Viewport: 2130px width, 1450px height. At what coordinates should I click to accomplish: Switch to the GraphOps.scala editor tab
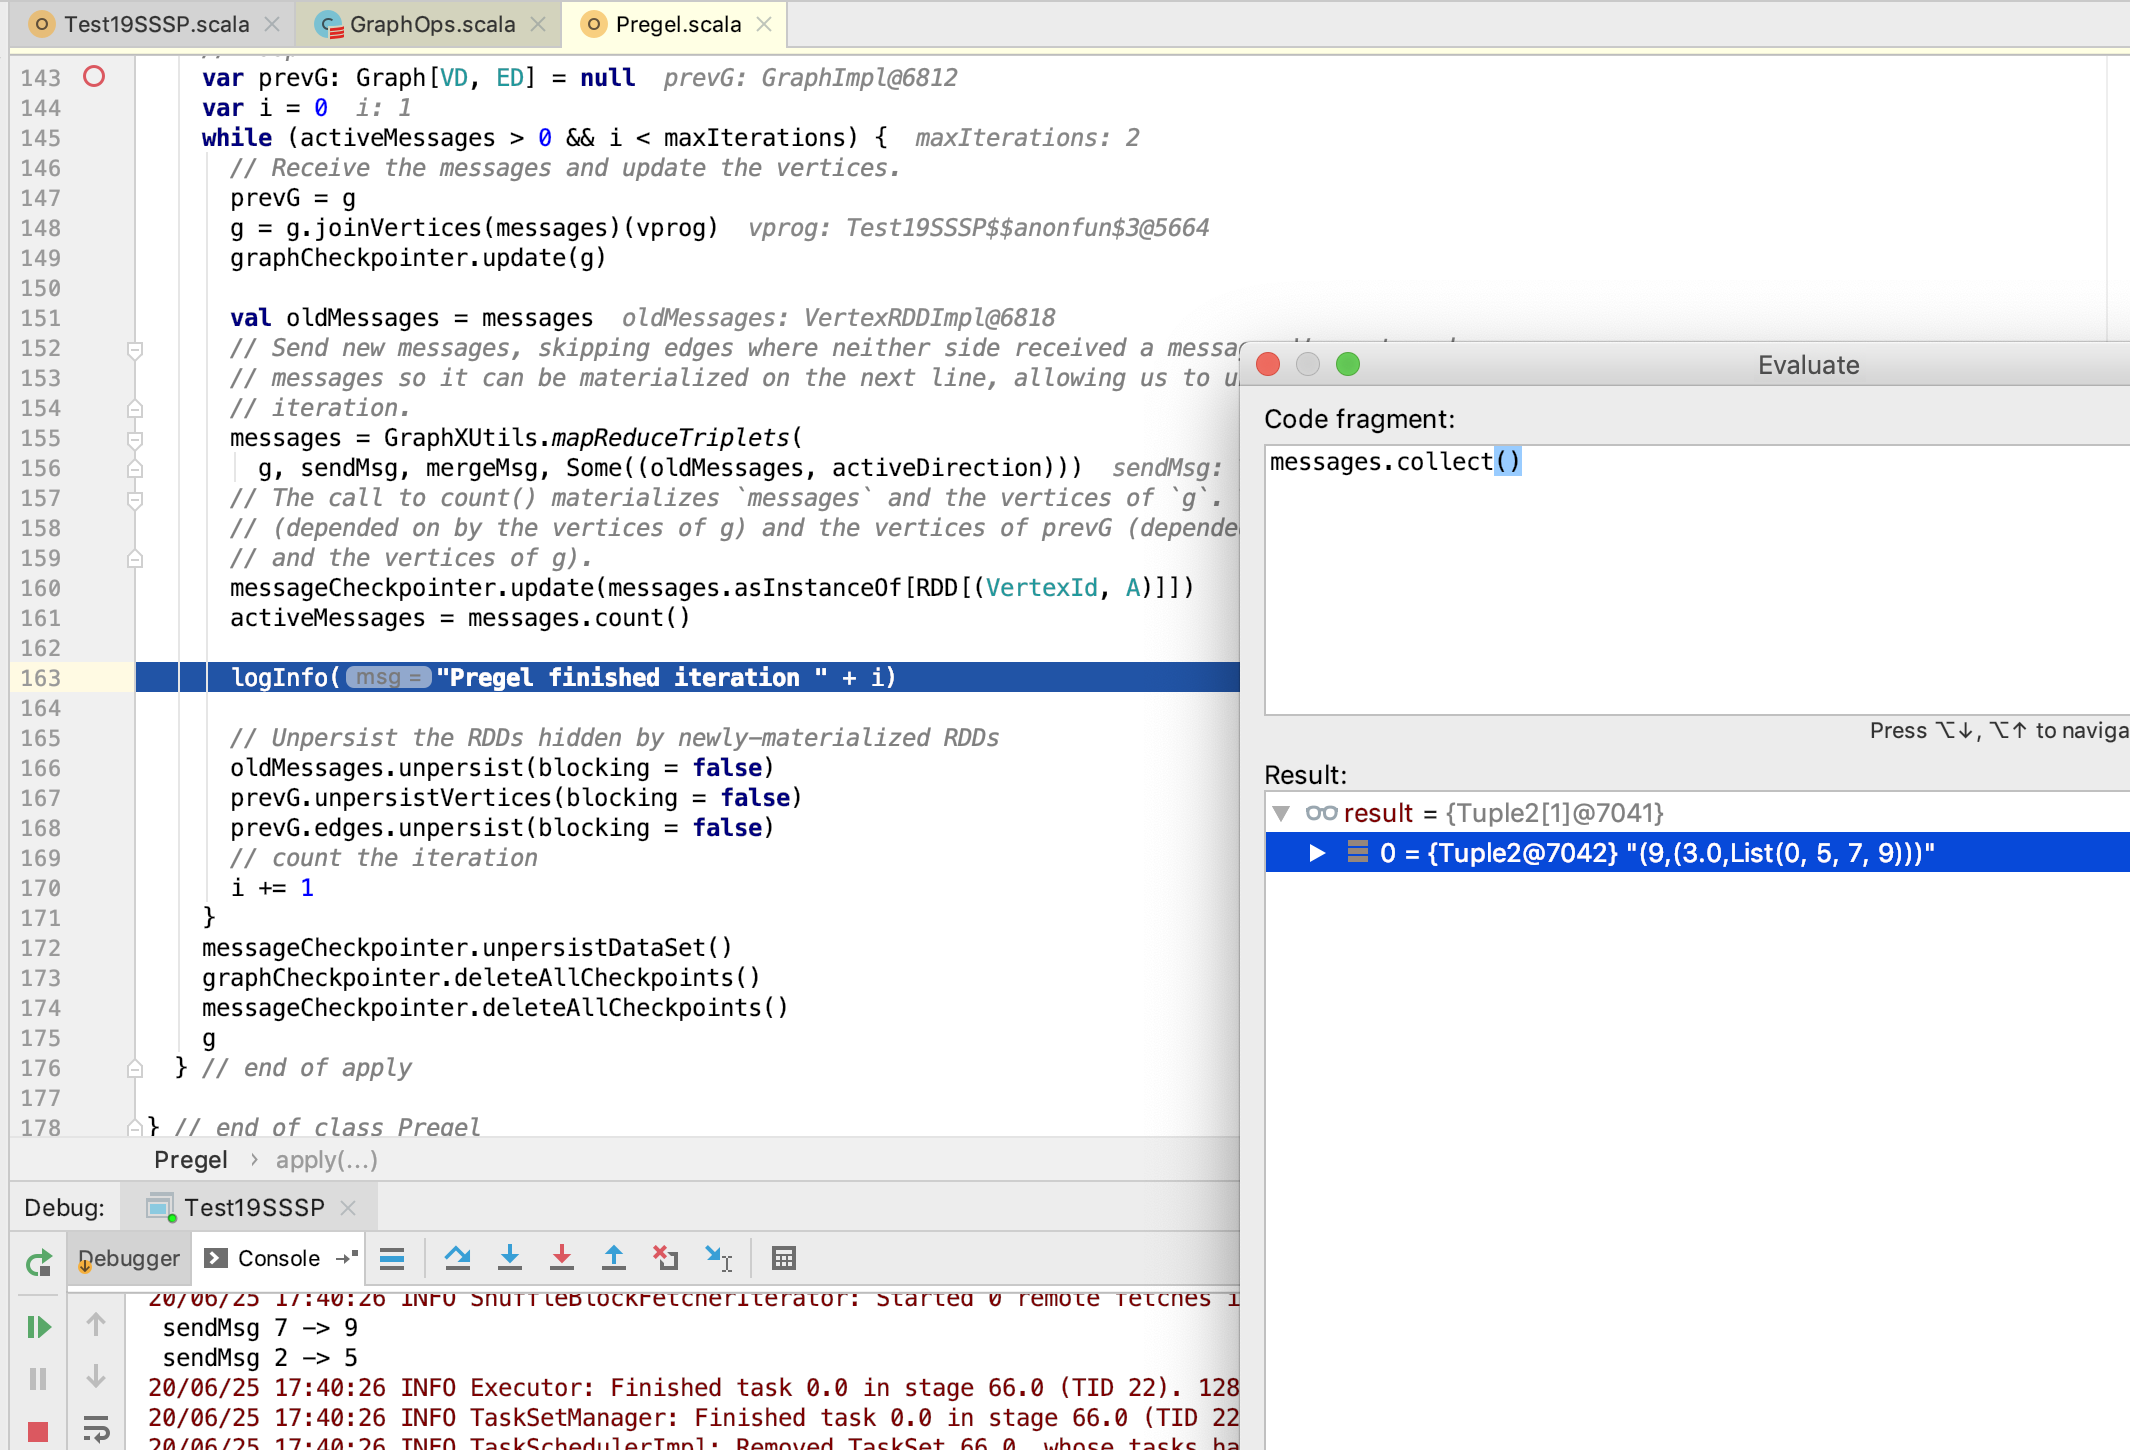(x=431, y=24)
